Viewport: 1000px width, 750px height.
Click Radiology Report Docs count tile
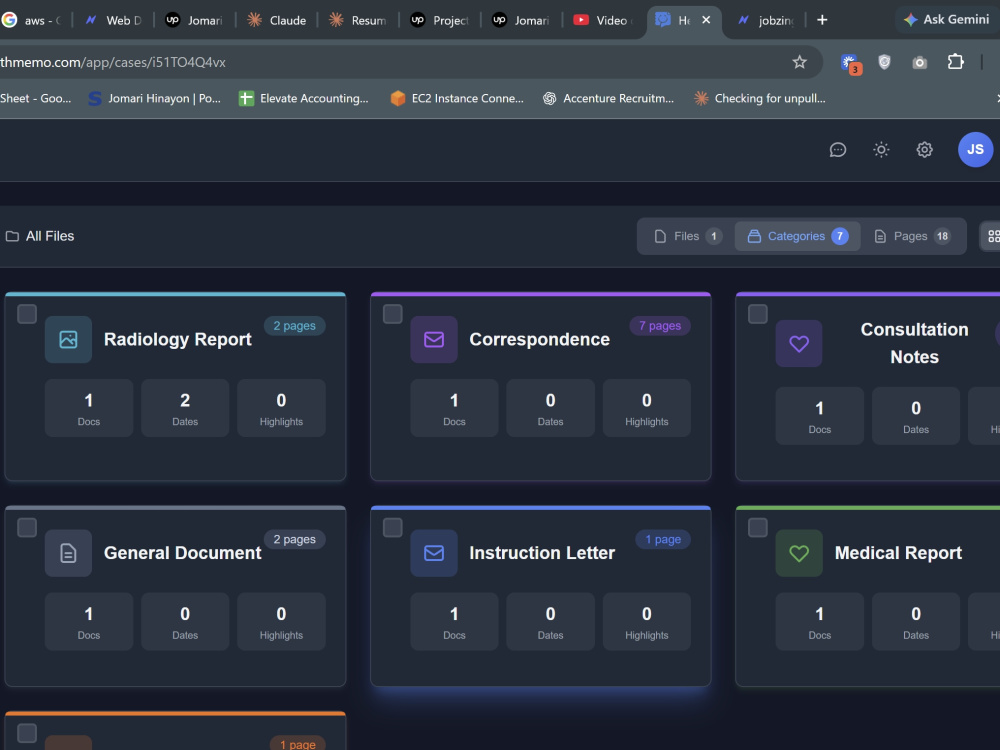pos(89,408)
